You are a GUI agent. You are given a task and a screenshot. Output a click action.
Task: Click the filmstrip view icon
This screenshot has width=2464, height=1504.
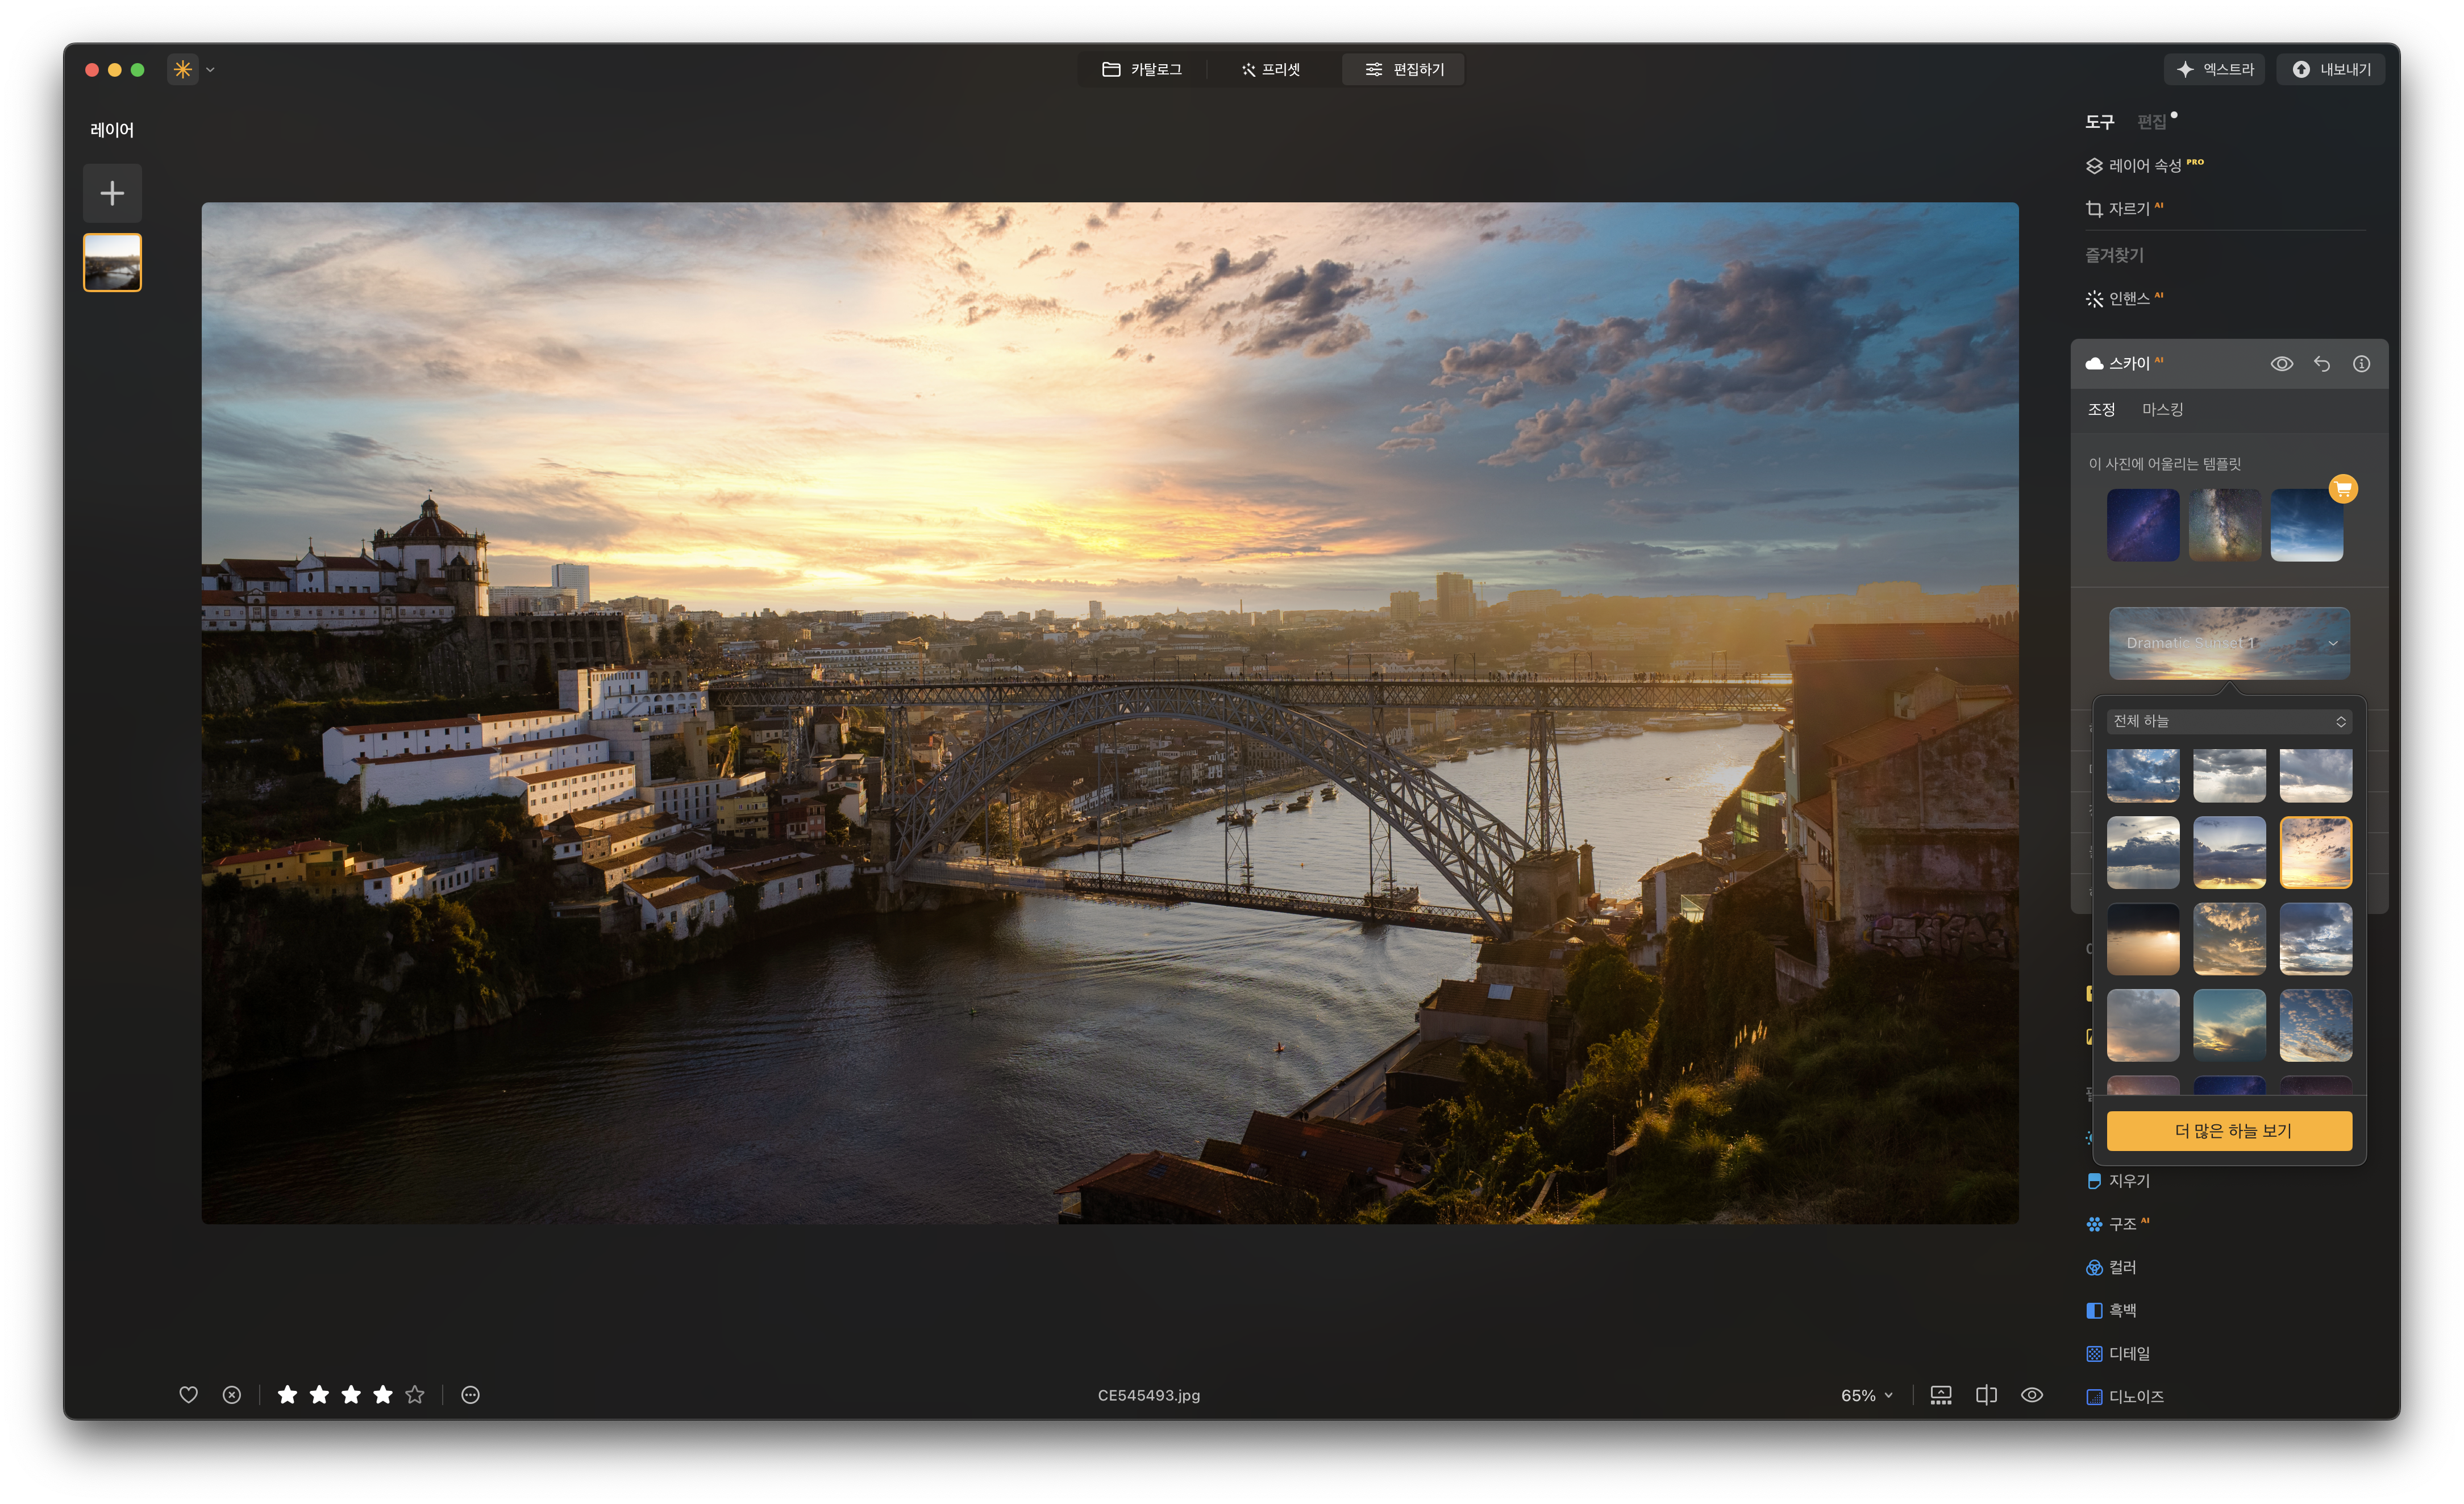pyautogui.click(x=1940, y=1395)
